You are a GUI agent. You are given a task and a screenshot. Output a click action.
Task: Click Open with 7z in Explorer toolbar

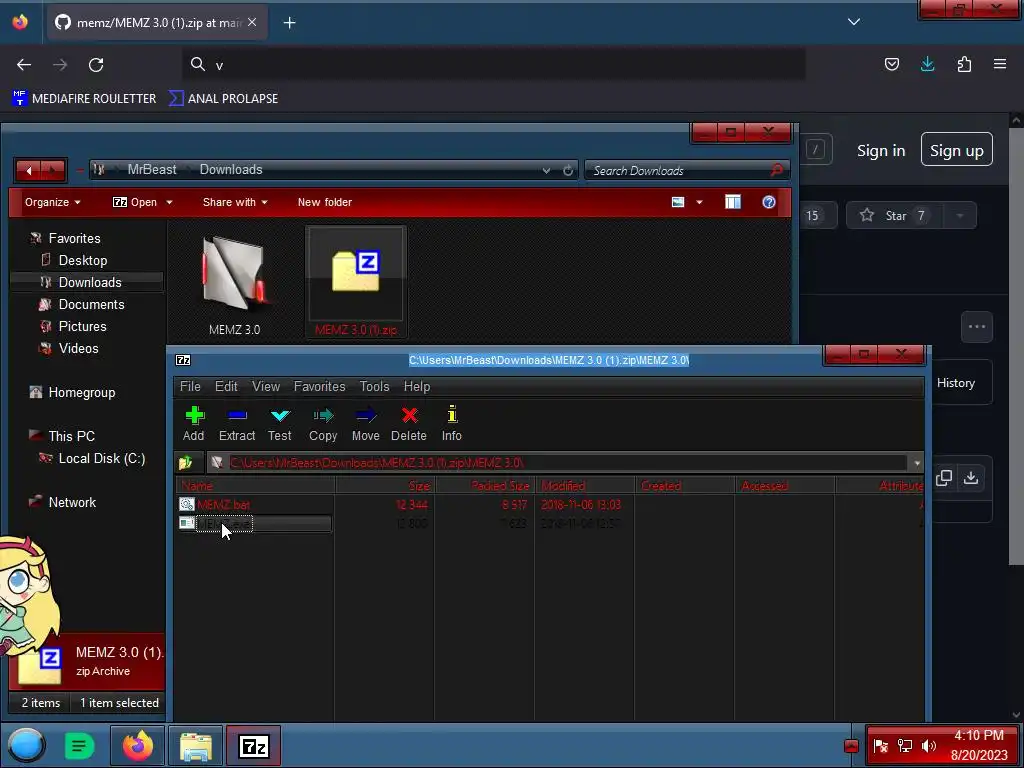(x=135, y=202)
